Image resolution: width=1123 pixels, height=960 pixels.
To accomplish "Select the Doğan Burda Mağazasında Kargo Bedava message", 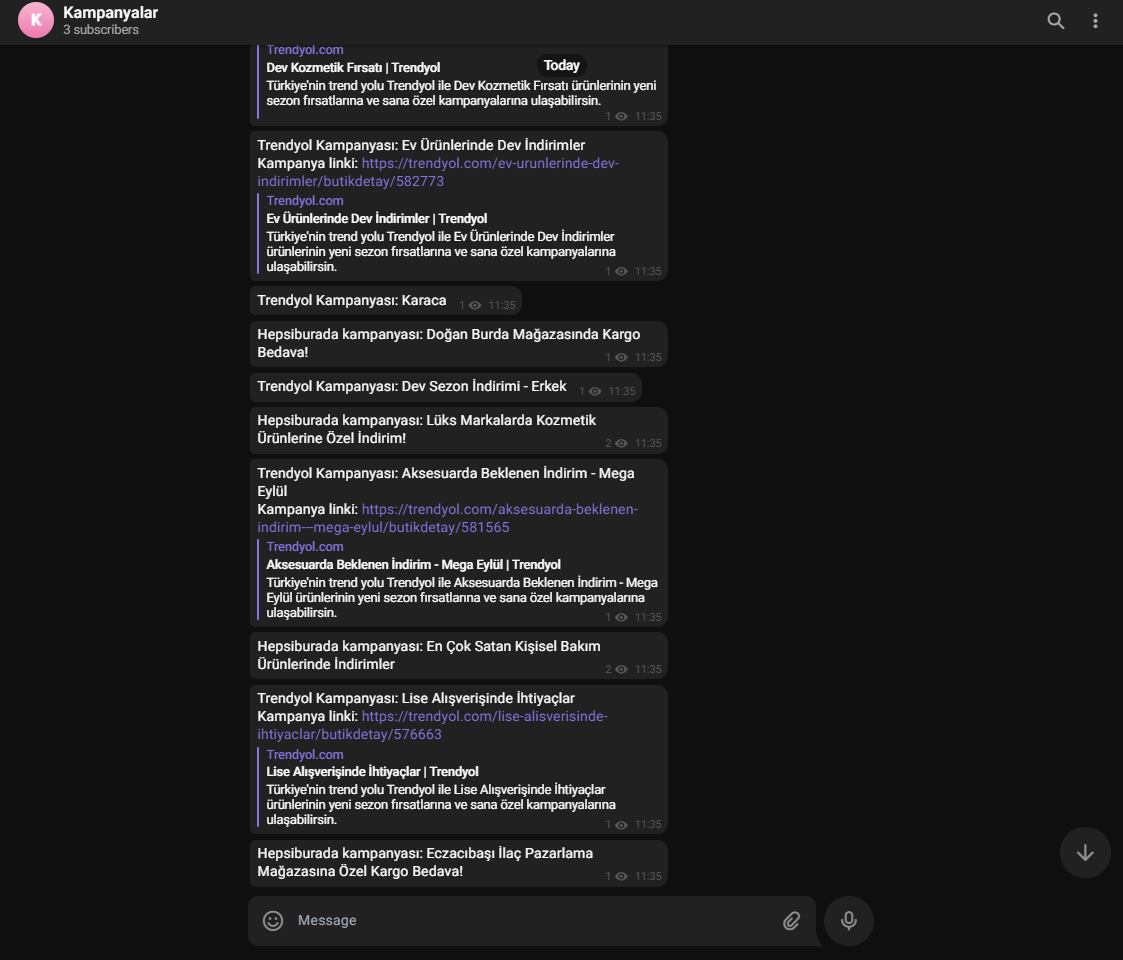I will [458, 344].
